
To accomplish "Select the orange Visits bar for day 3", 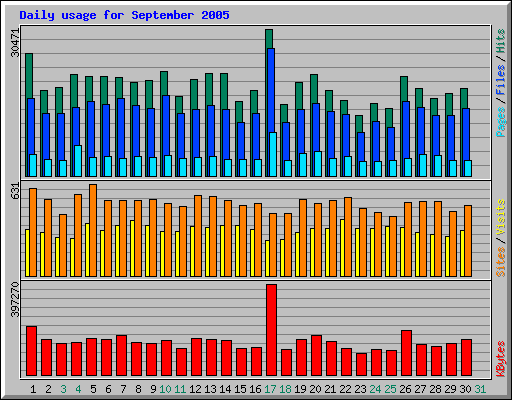I will [x=63, y=245].
